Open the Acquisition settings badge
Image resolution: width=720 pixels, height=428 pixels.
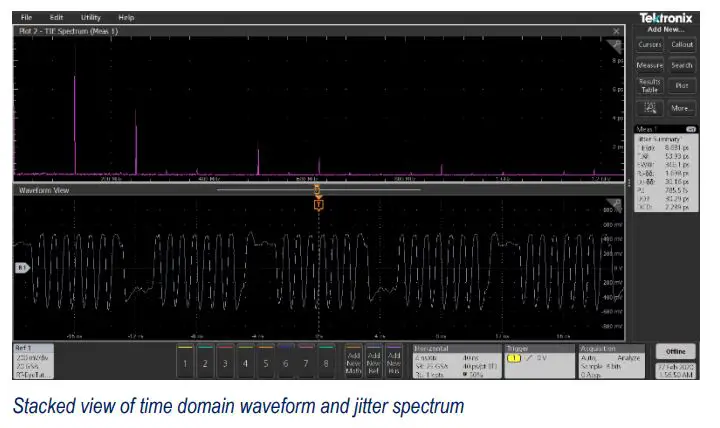click(x=611, y=361)
